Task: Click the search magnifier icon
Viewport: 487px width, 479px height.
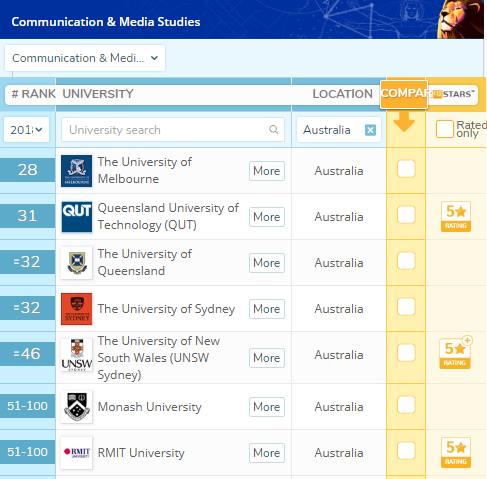Action: tap(273, 129)
